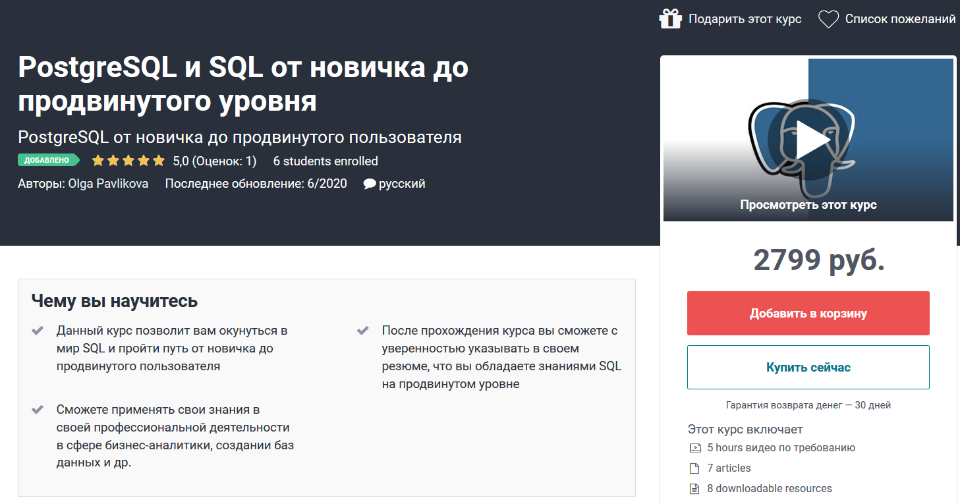Click the first learning outcome checkmark

coord(38,330)
